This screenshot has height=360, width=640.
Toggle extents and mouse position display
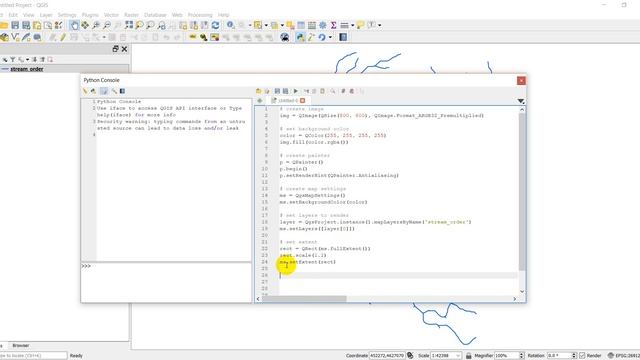[410, 356]
